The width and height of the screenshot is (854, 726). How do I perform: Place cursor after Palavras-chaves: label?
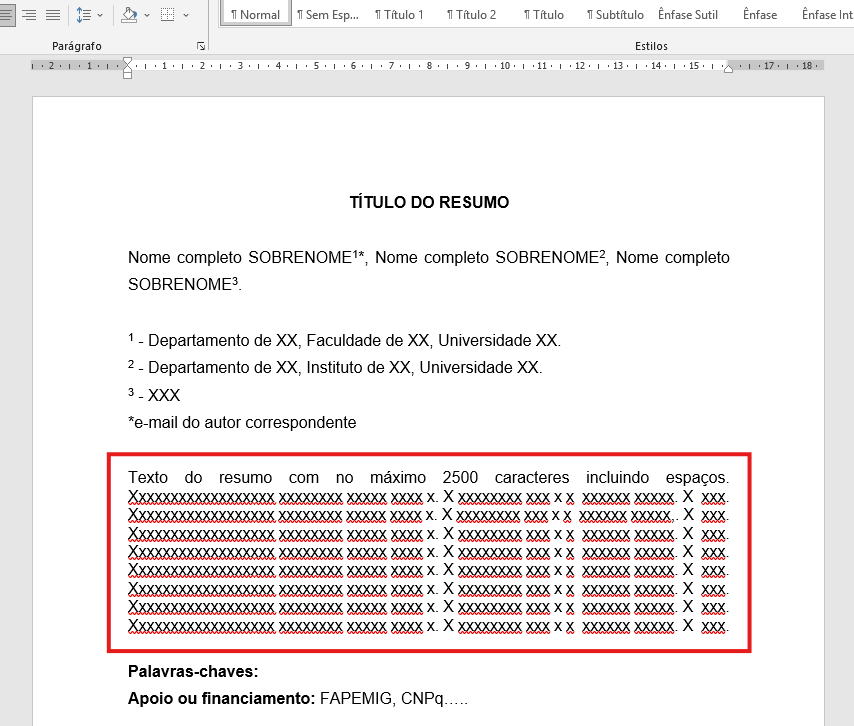262,672
